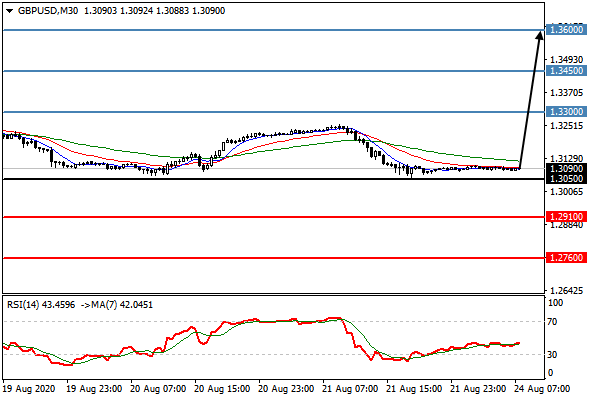Select the 1.26425 price scale value
Image resolution: width=590 pixels, height=400 pixels.
[566, 290]
